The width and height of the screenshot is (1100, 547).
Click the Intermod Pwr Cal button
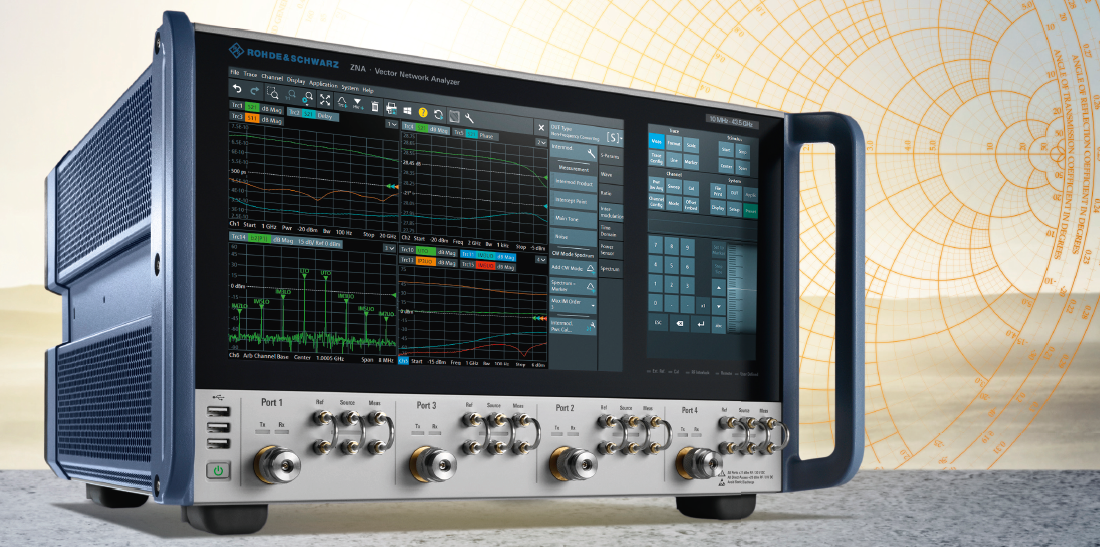[x=574, y=327]
